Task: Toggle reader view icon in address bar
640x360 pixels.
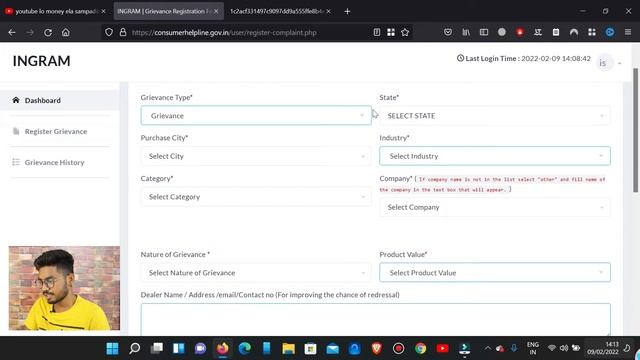Action: tap(377, 32)
